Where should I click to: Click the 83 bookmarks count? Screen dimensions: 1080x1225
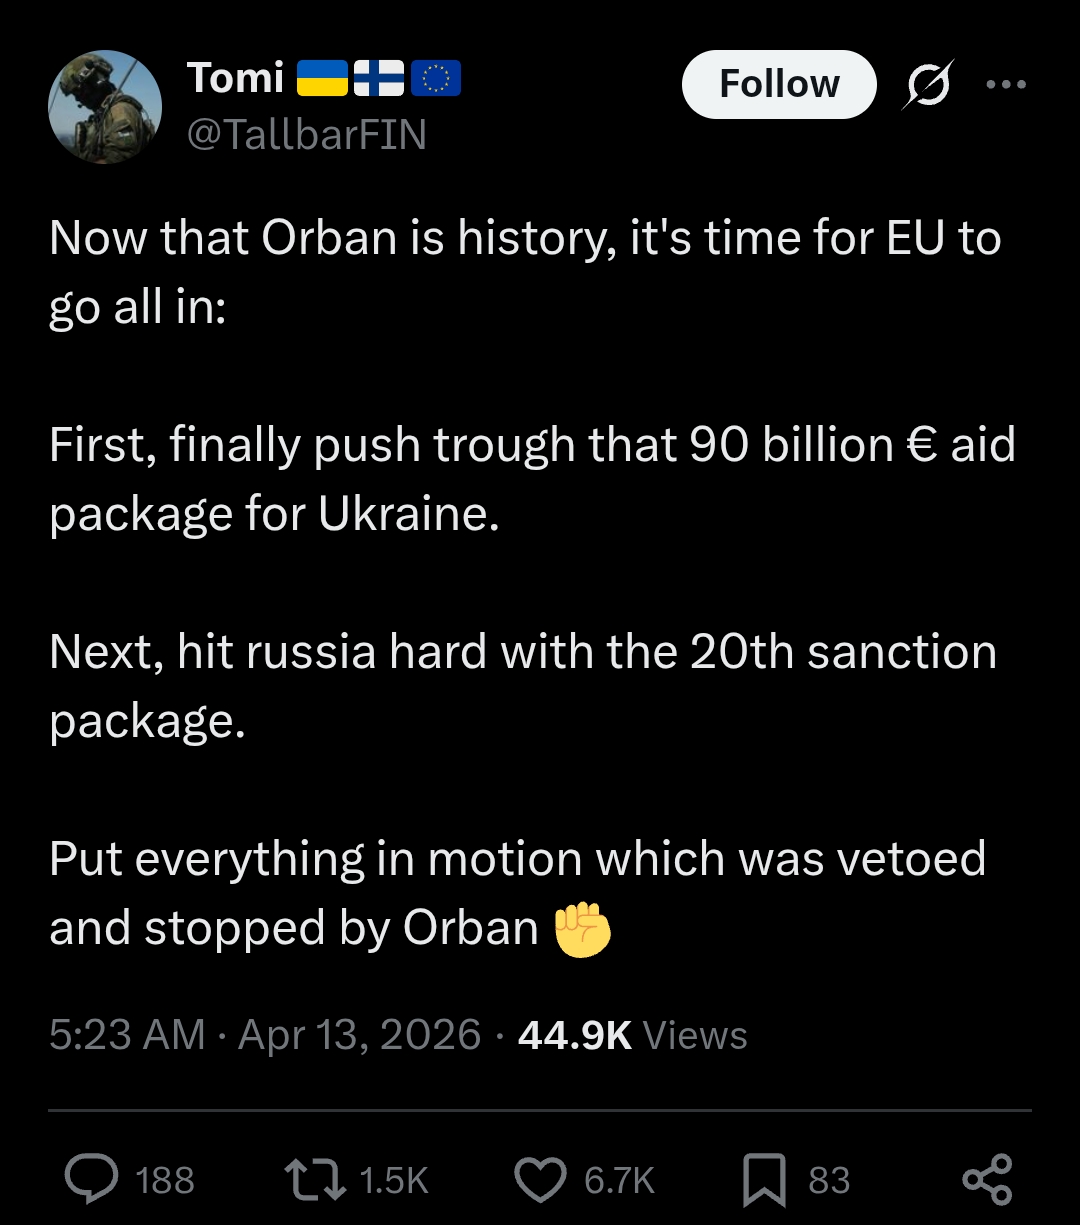pyautogui.click(x=829, y=1181)
